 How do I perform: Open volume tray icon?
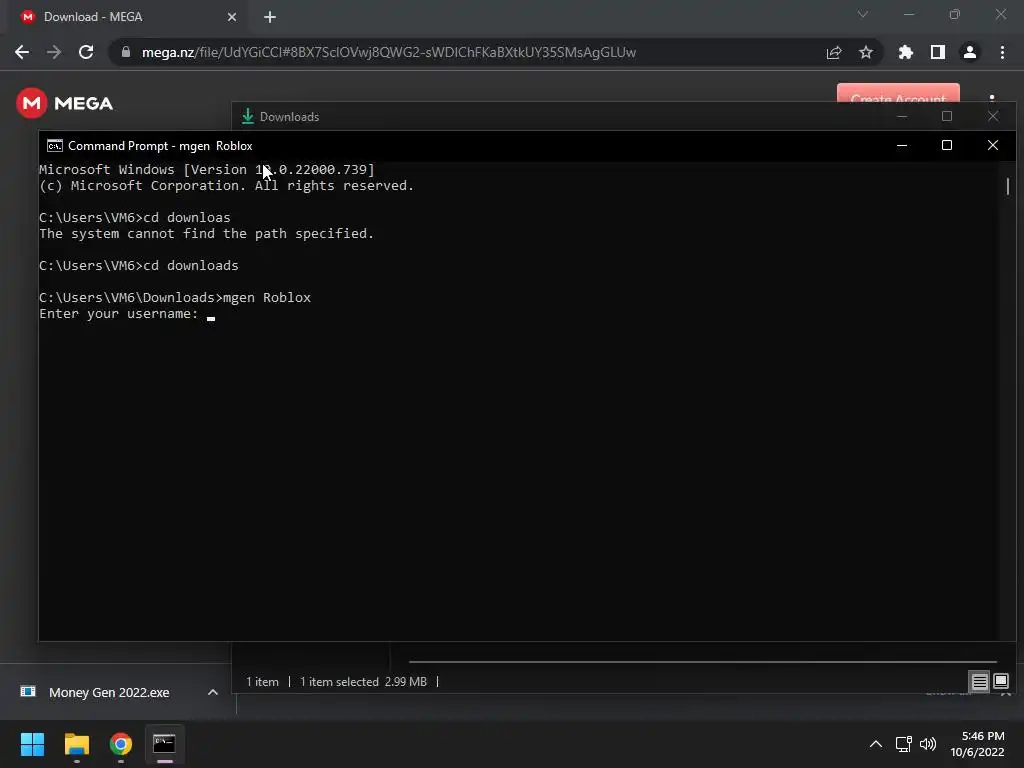pyautogui.click(x=928, y=744)
